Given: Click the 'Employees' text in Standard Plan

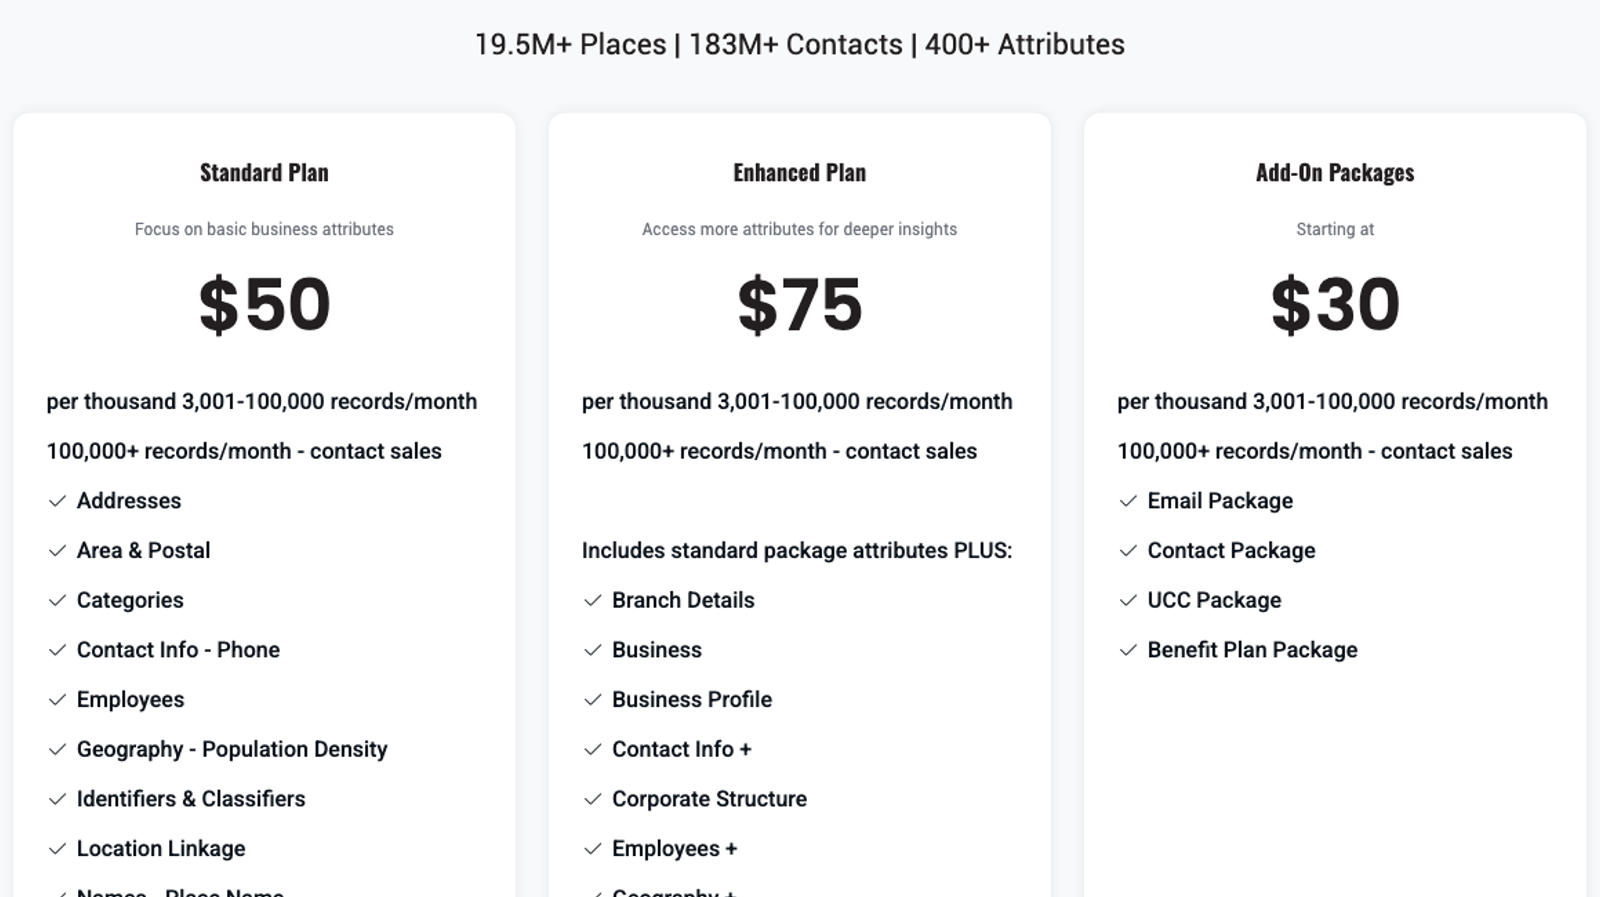Looking at the screenshot, I should coord(131,700).
